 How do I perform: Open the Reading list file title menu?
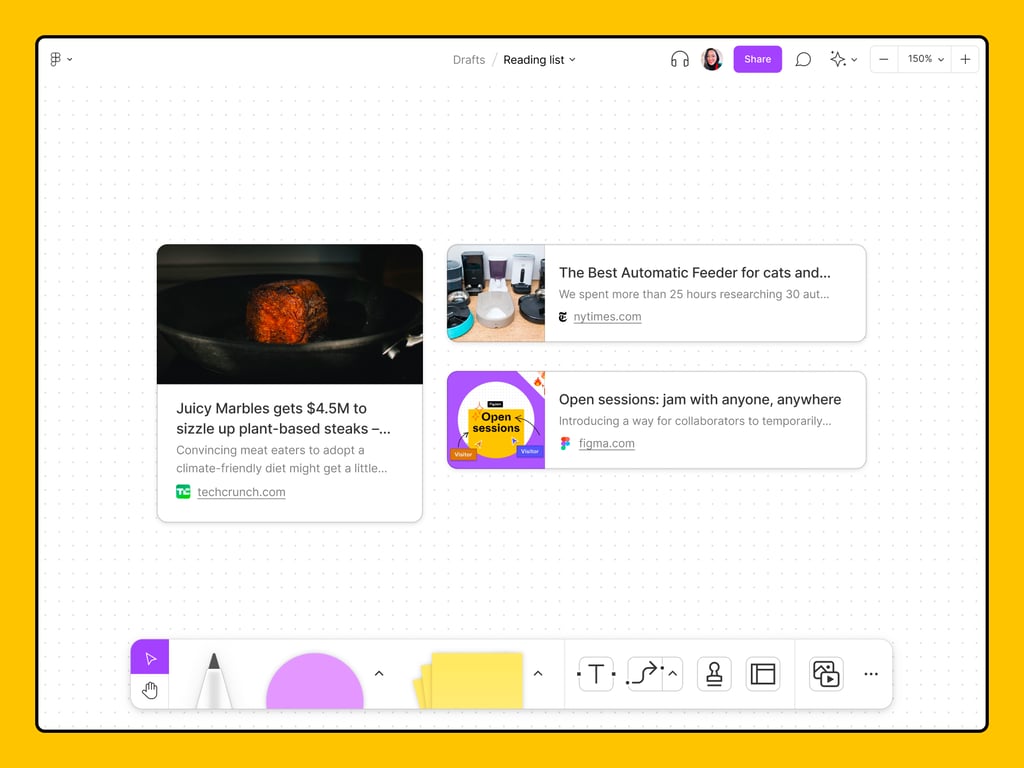click(x=539, y=60)
